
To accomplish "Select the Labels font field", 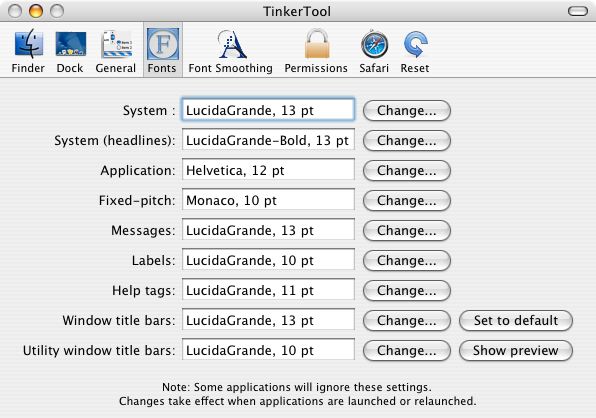I will (x=268, y=260).
